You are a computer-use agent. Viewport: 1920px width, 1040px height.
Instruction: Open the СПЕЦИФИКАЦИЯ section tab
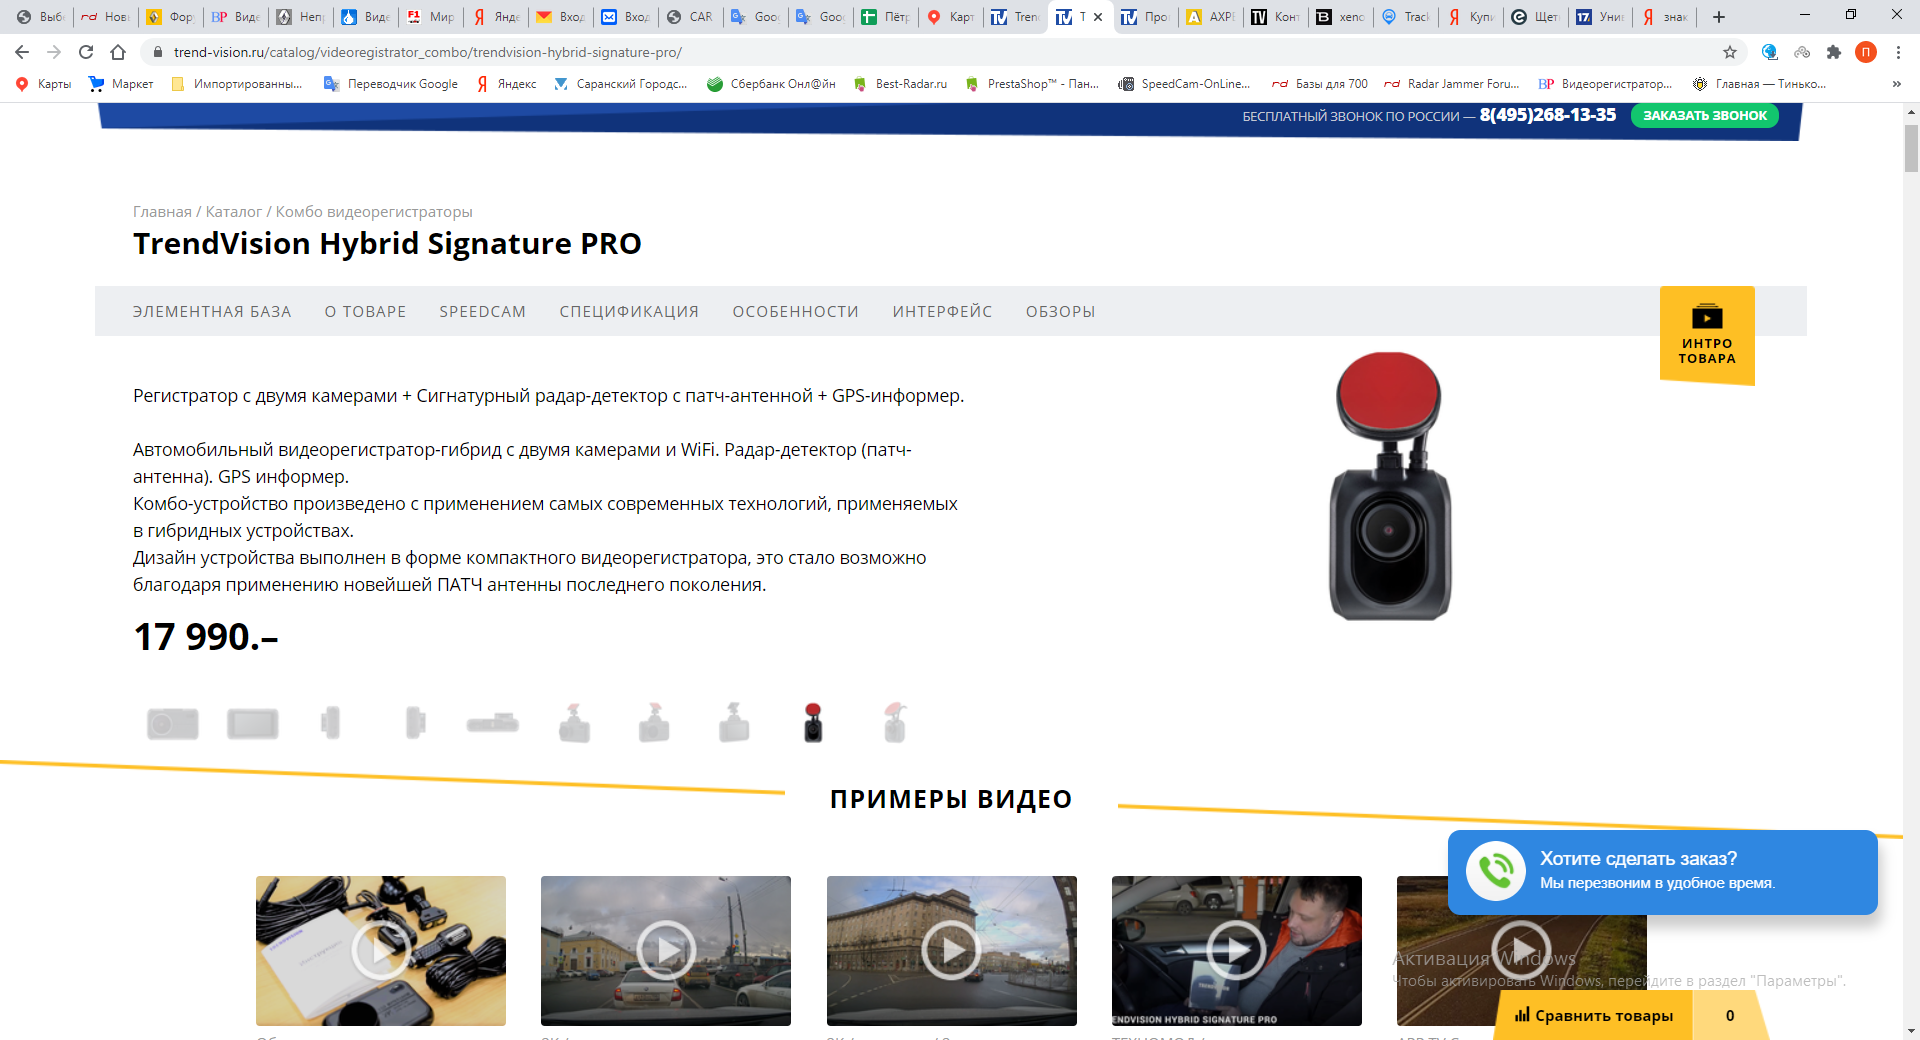(629, 312)
